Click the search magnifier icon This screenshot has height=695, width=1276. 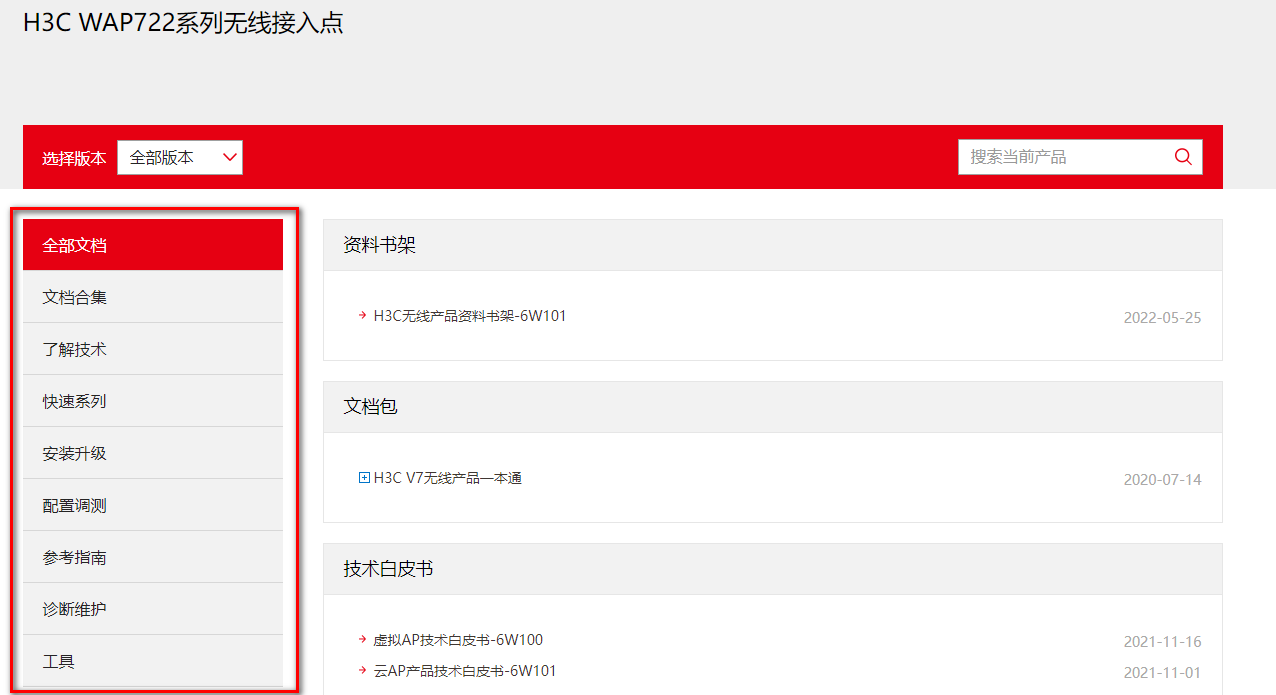click(x=1183, y=156)
